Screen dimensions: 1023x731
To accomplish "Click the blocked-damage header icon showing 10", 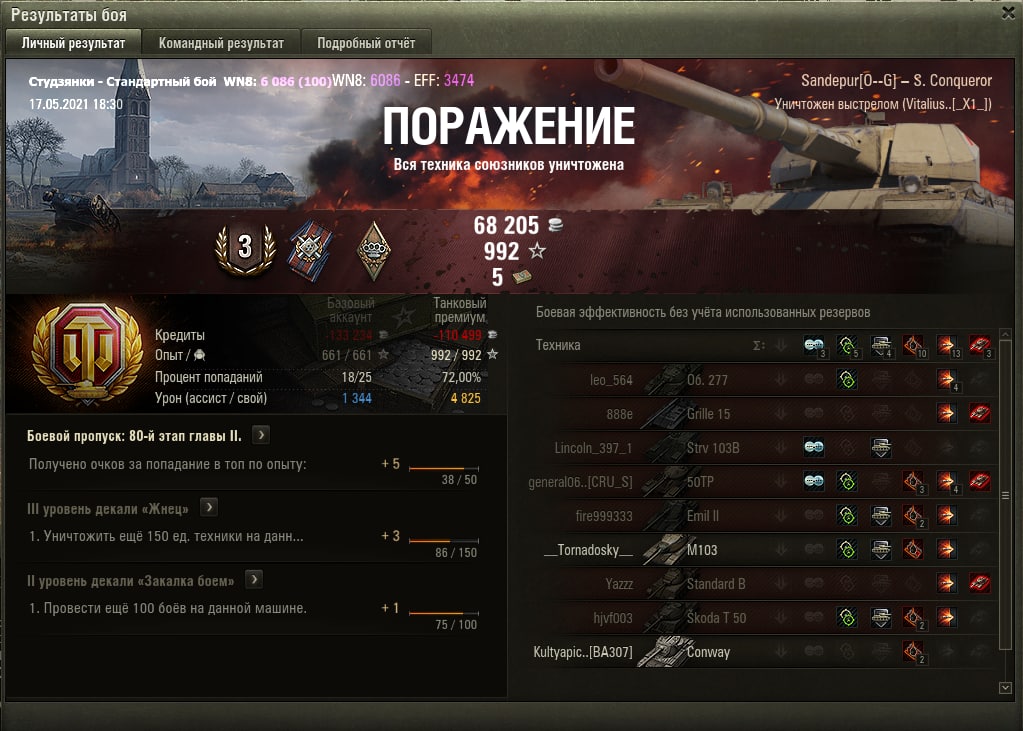I will [x=913, y=346].
